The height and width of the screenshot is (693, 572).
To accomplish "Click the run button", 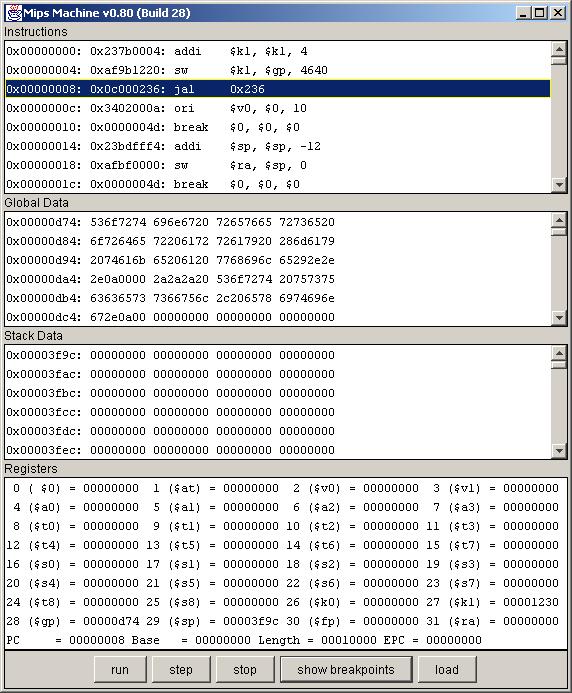I will pyautogui.click(x=120, y=670).
